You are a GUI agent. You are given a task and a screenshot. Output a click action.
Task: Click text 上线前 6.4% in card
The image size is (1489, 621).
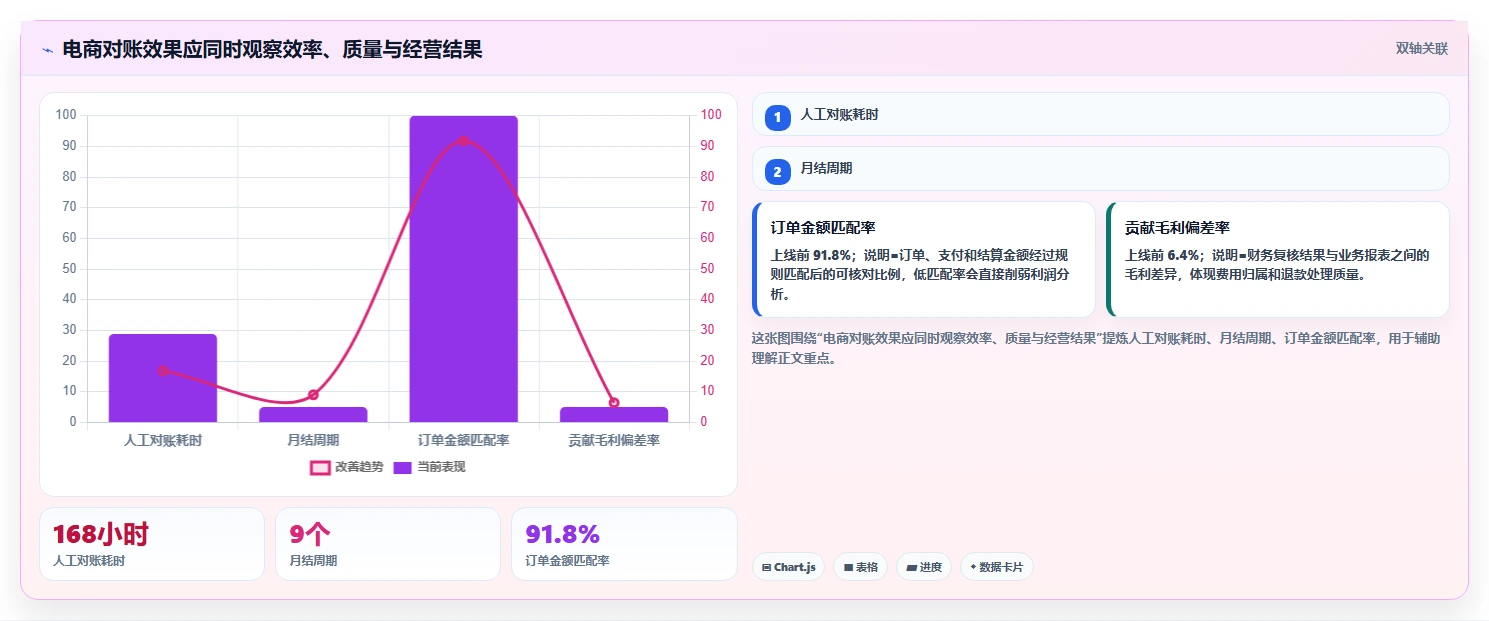(1163, 255)
